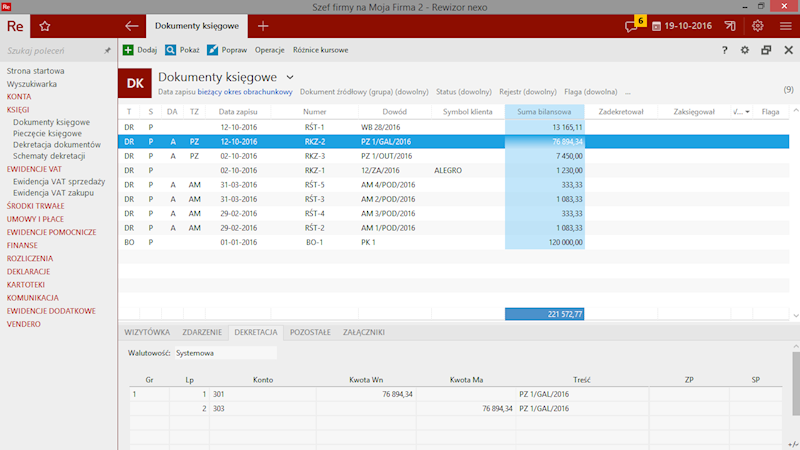The width and height of the screenshot is (800, 450).
Task: Open column chooser dropdown arrow near Flaga
Action: click(x=747, y=112)
